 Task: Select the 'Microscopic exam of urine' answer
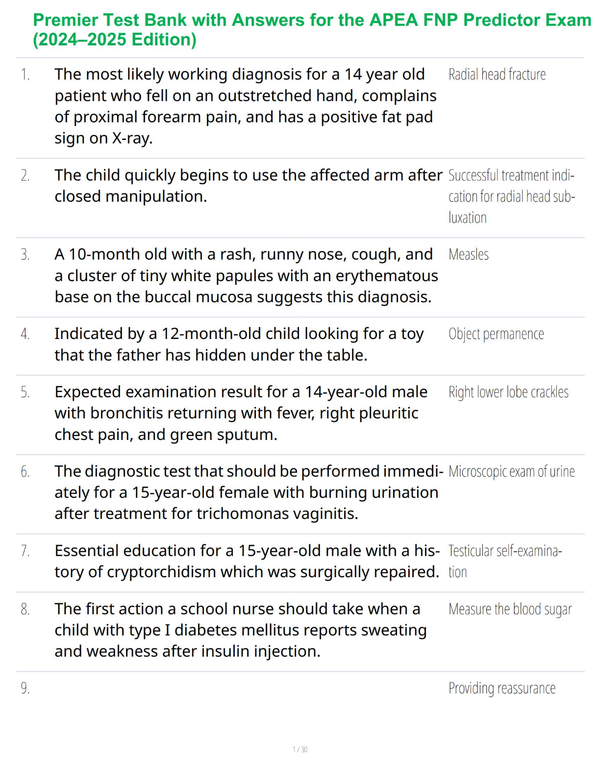point(511,472)
